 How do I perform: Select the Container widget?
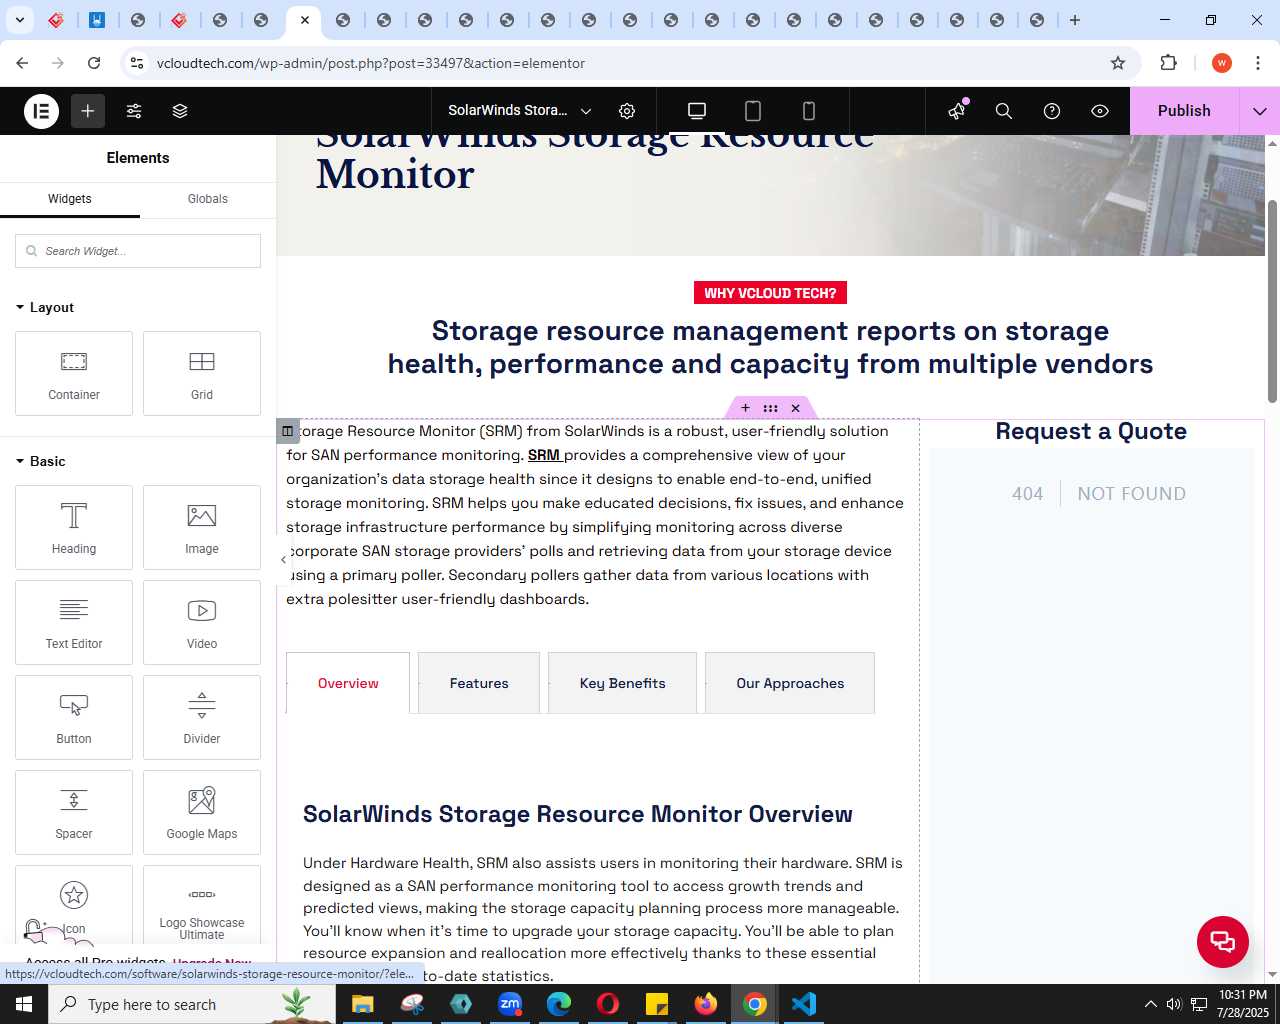[74, 373]
